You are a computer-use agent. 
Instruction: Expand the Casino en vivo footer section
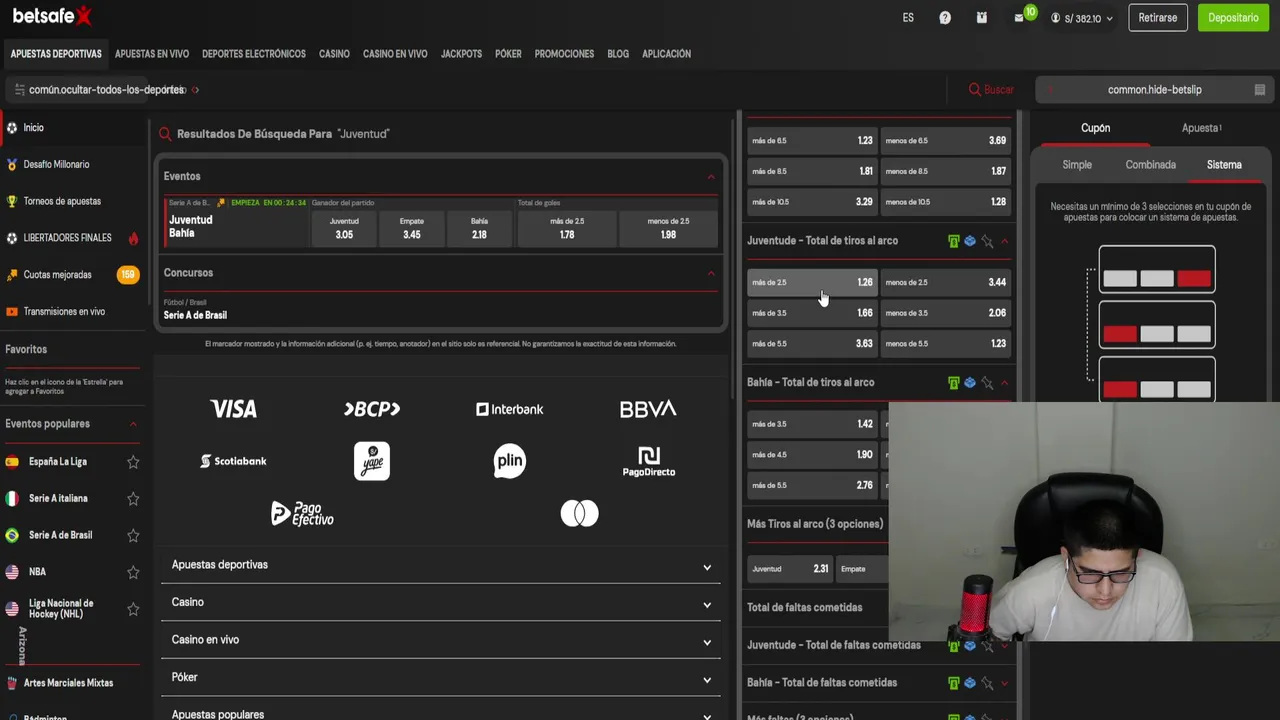(441, 640)
